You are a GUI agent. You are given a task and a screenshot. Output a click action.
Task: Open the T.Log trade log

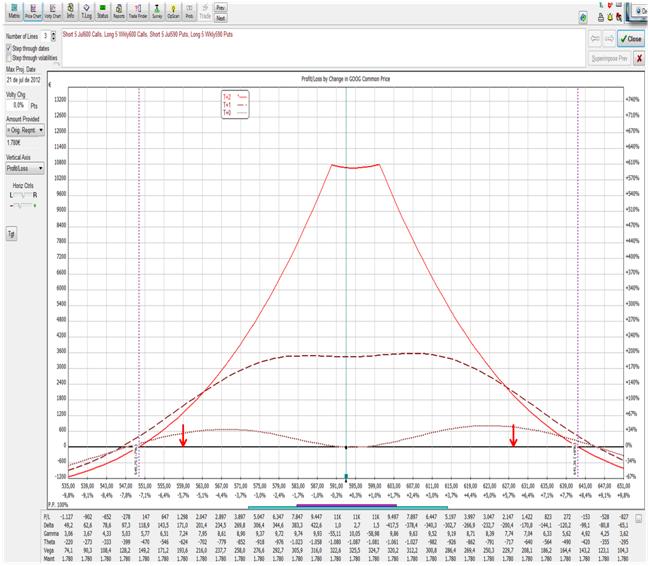coord(86,12)
